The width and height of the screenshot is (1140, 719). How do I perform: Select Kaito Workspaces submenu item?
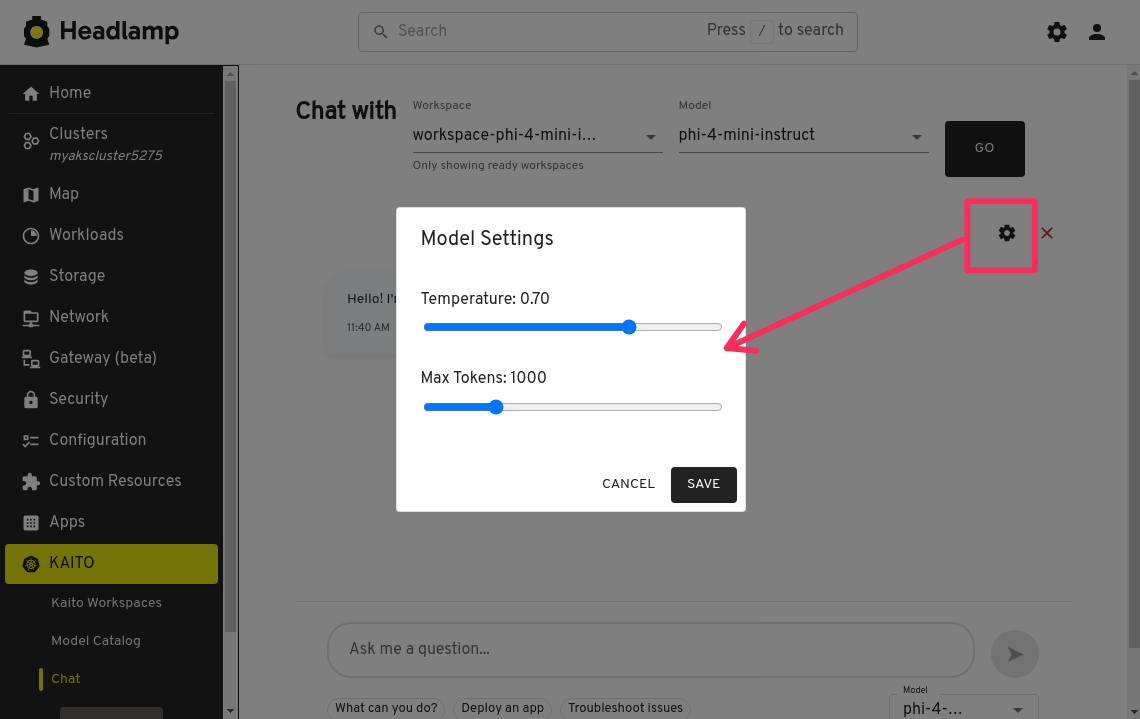coord(106,603)
